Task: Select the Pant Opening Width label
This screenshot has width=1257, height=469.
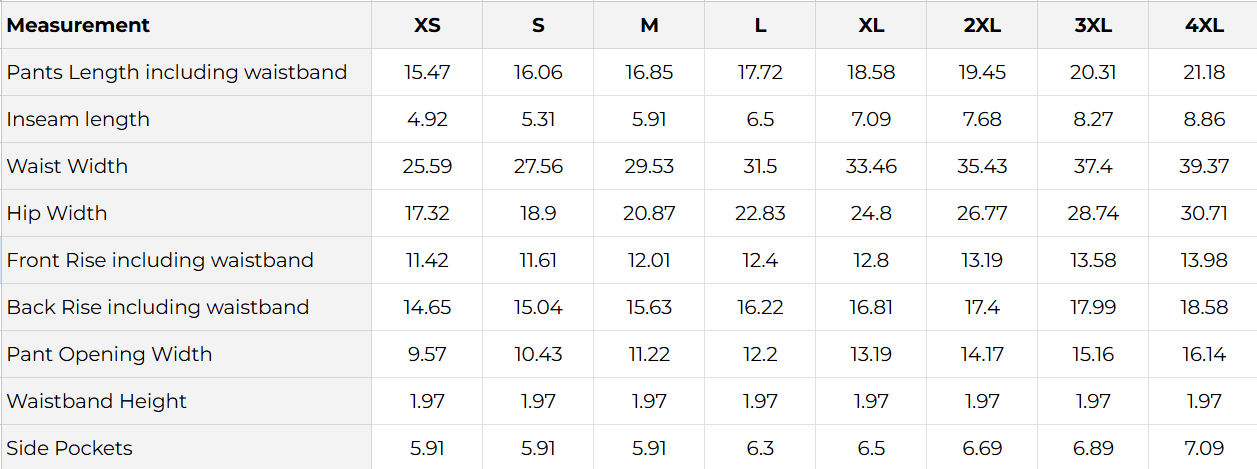Action: [x=109, y=354]
